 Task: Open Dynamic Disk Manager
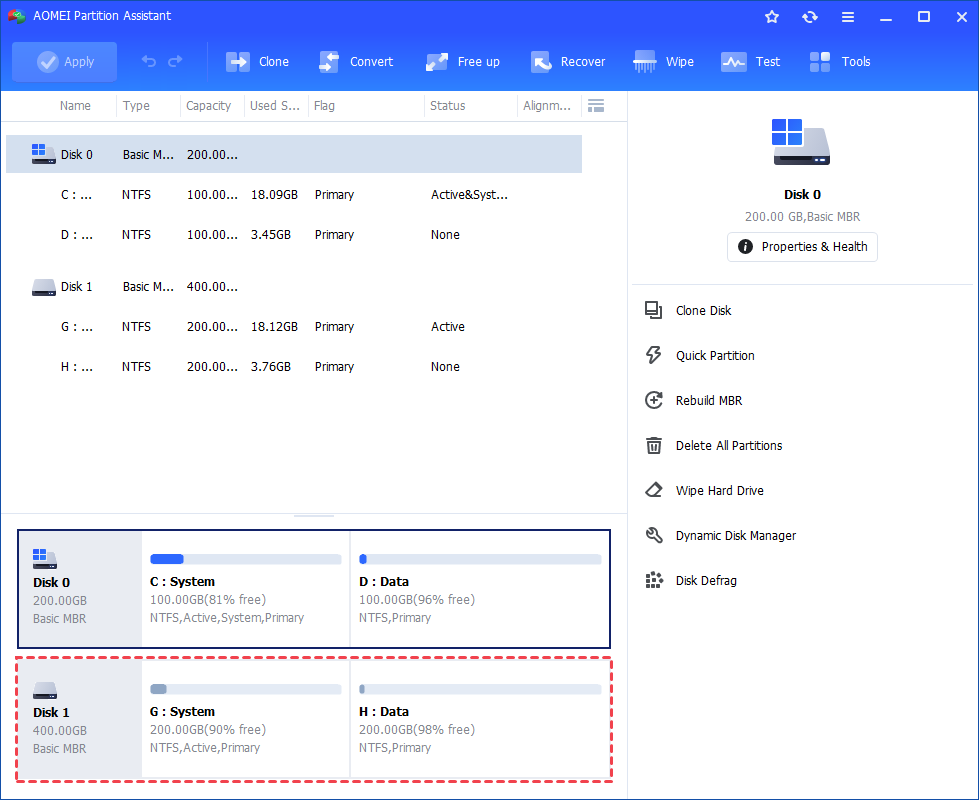click(x=735, y=535)
